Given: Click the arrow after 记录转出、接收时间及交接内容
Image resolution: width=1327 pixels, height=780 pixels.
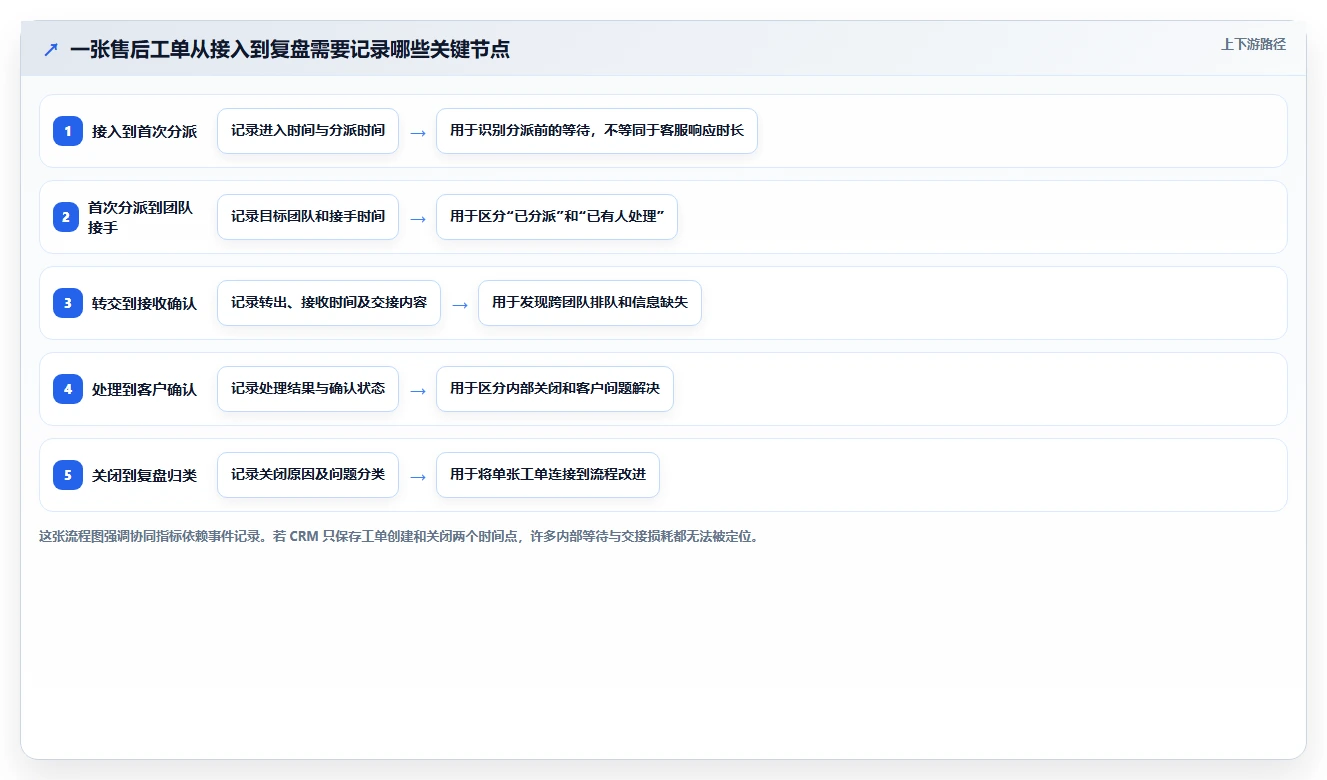Looking at the screenshot, I should (460, 304).
